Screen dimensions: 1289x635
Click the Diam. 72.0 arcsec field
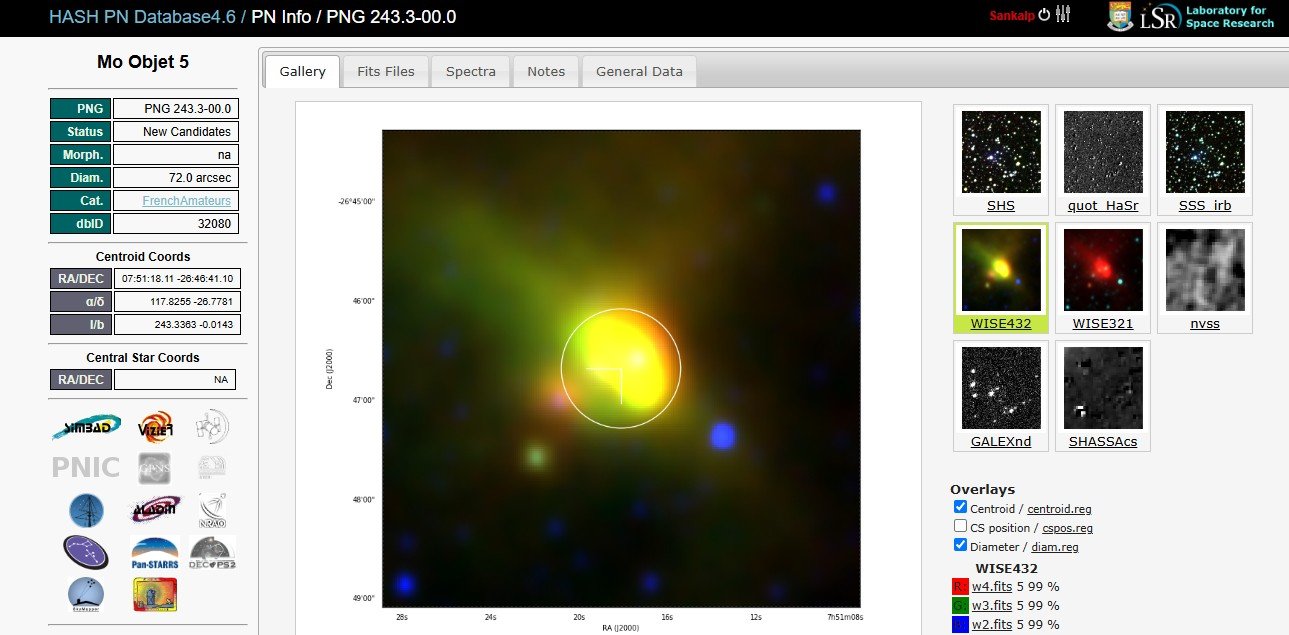176,178
